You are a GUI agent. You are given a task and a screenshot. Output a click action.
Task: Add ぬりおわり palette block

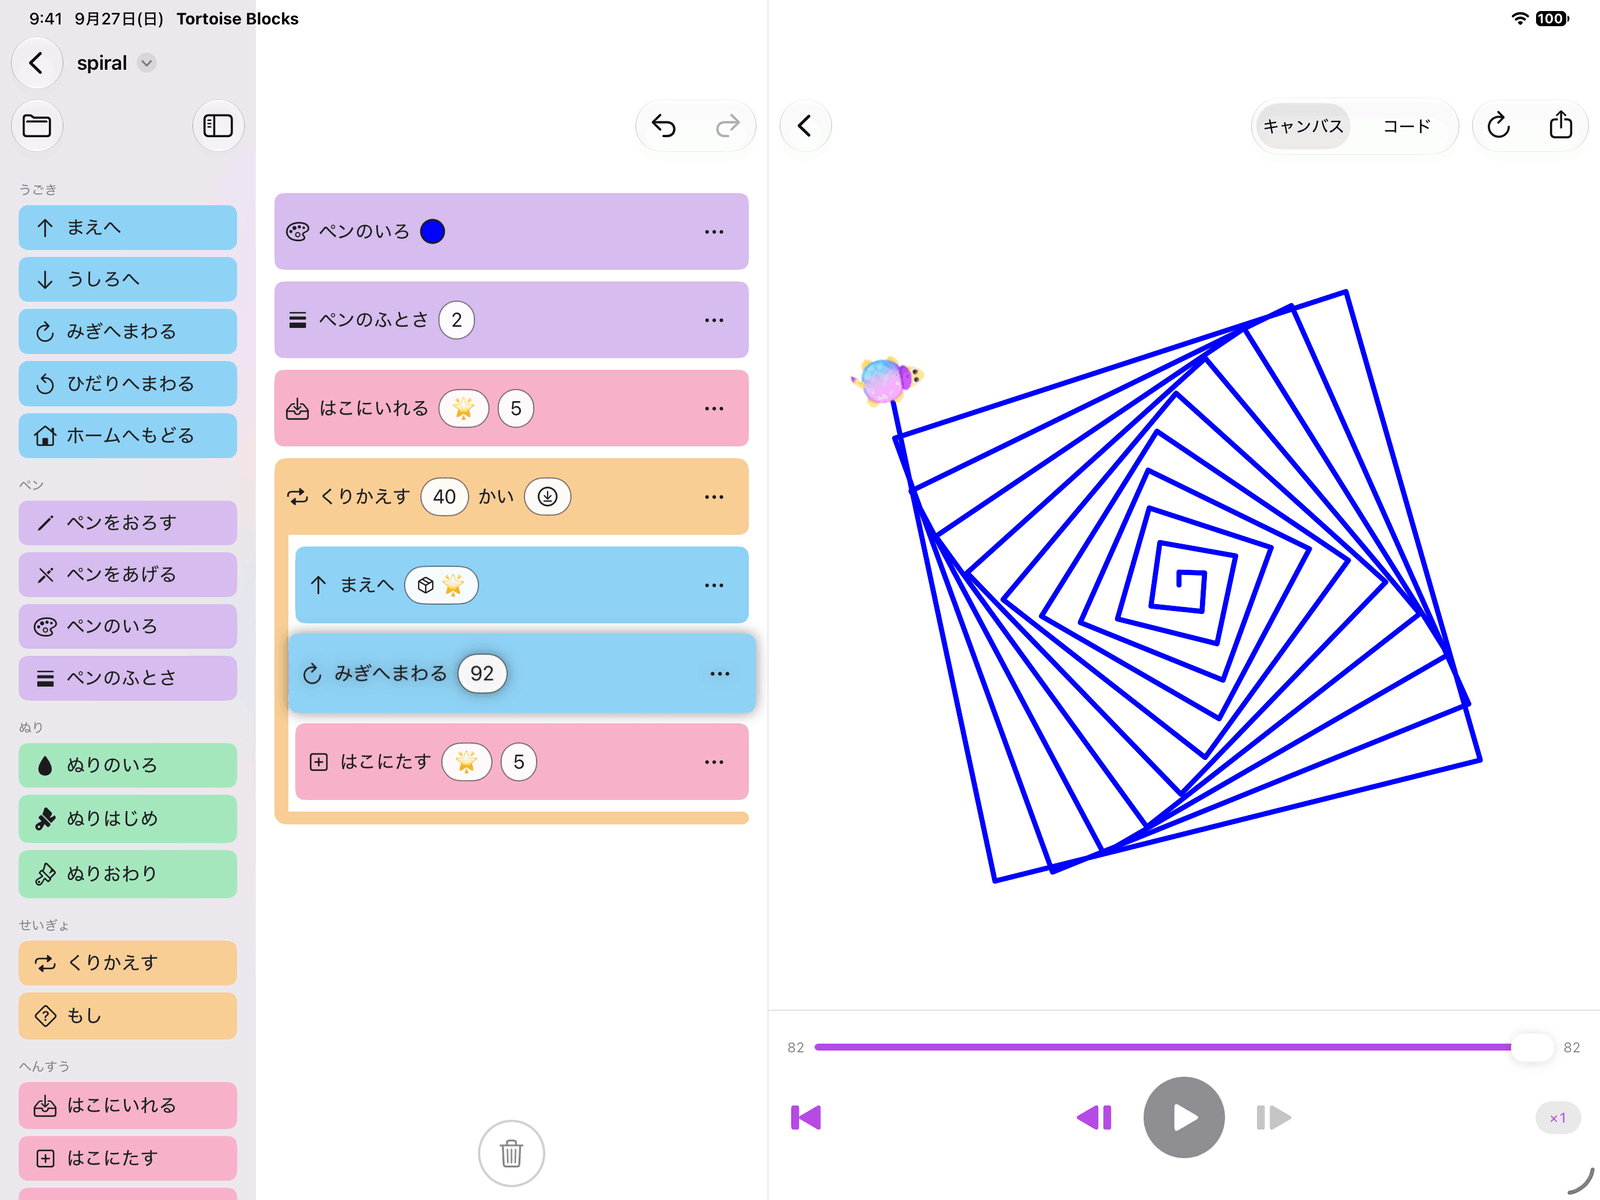pos(128,874)
